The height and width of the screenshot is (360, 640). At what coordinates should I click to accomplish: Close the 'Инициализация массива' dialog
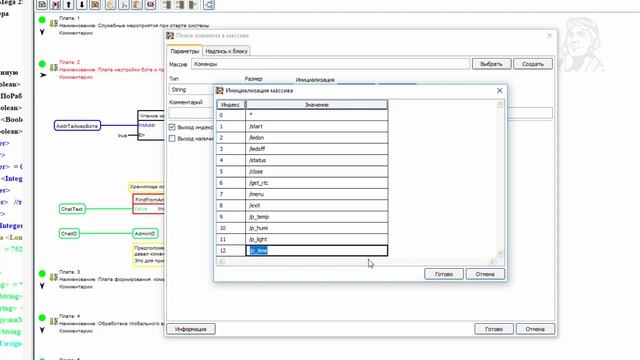(x=500, y=91)
